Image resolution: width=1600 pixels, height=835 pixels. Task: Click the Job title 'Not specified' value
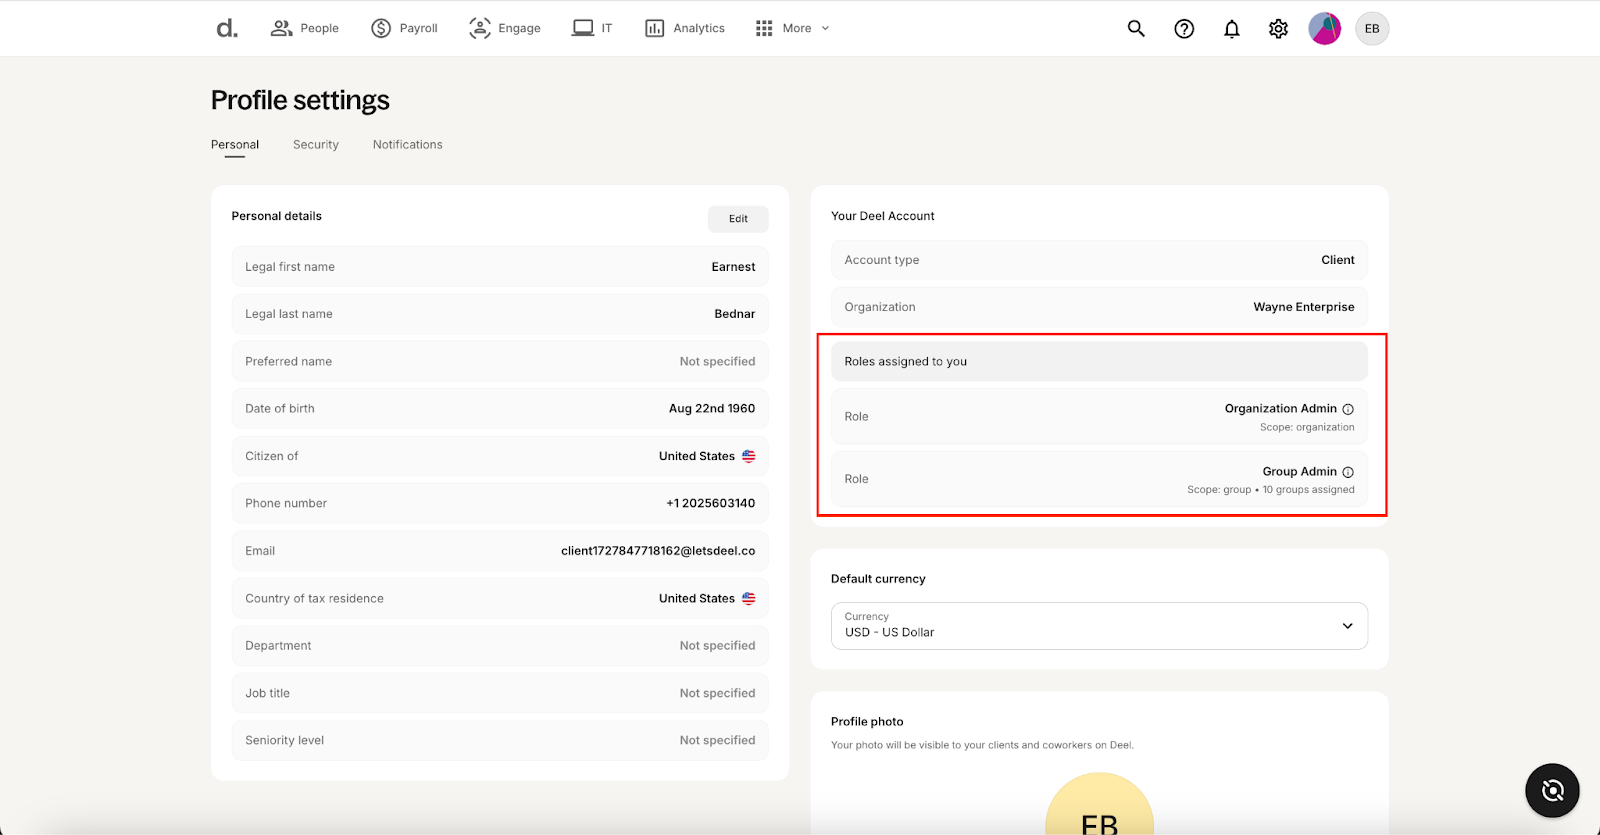click(x=717, y=693)
